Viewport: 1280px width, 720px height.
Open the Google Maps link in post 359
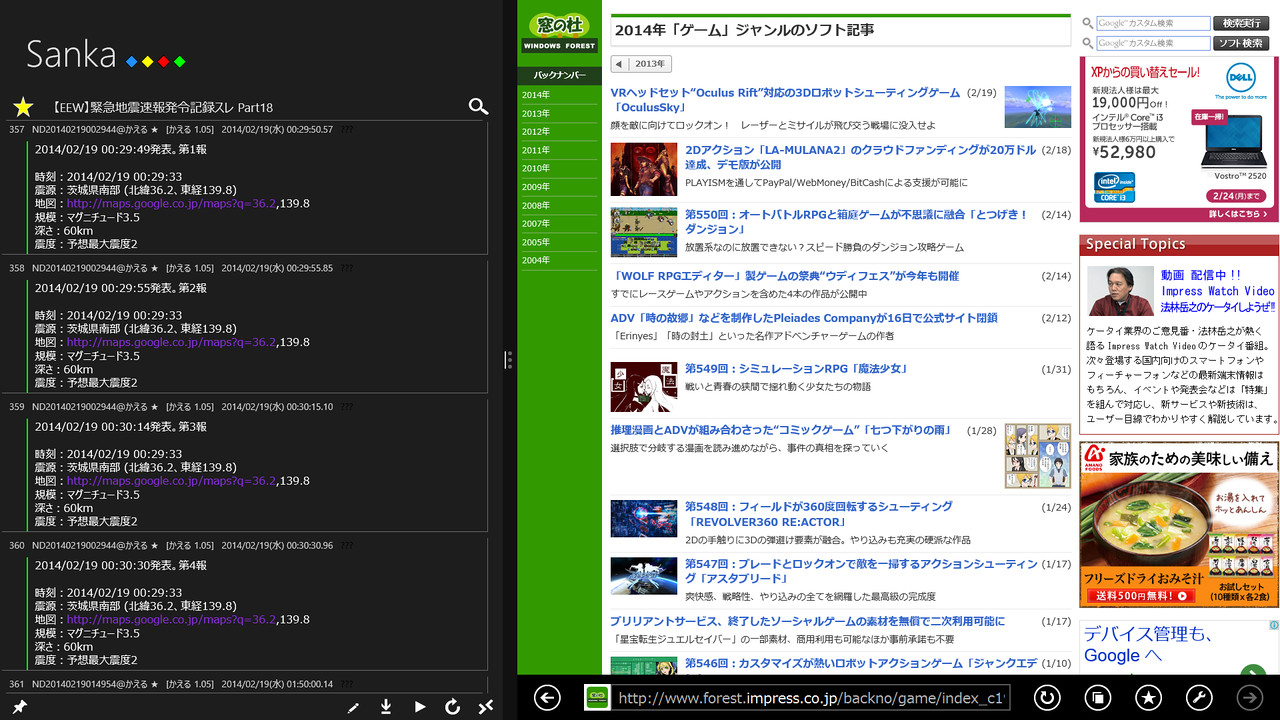[x=171, y=481]
